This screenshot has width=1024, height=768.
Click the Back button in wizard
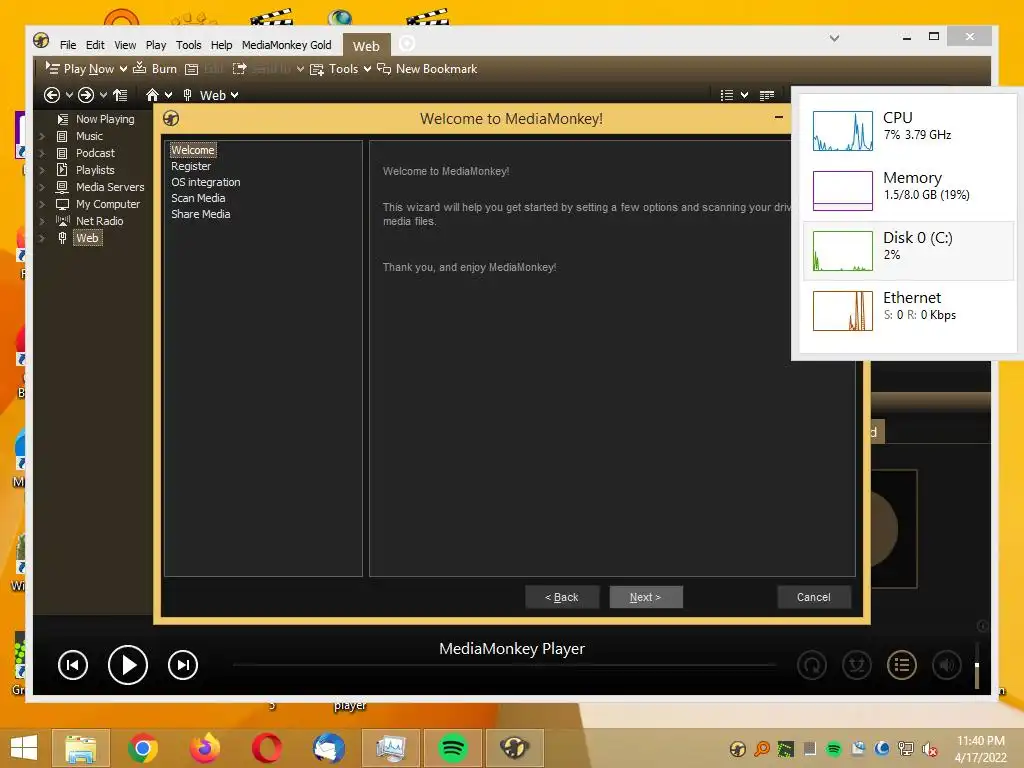click(x=562, y=597)
